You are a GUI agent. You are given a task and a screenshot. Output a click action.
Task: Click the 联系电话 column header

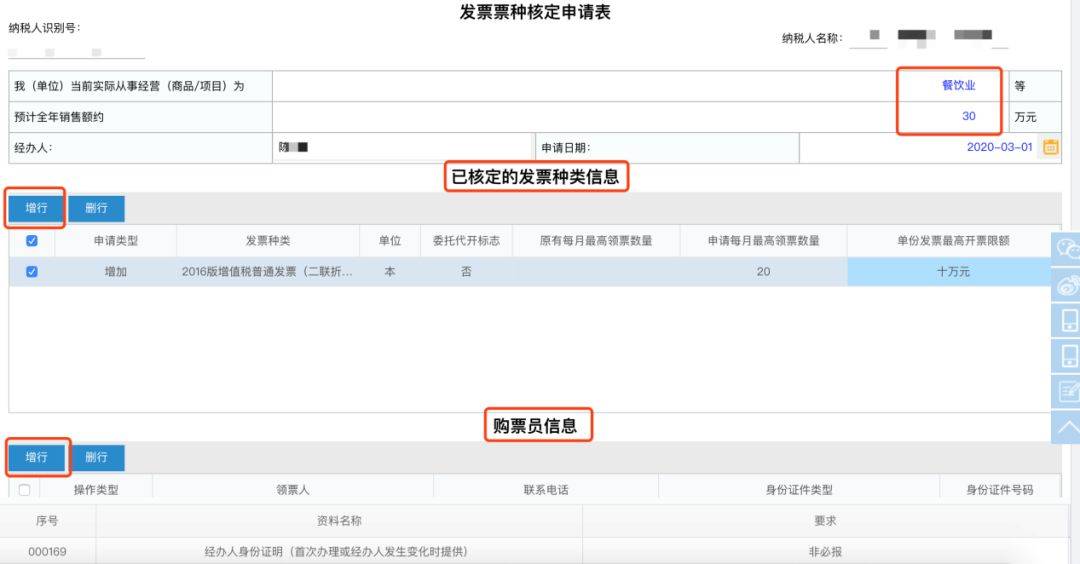pos(546,490)
